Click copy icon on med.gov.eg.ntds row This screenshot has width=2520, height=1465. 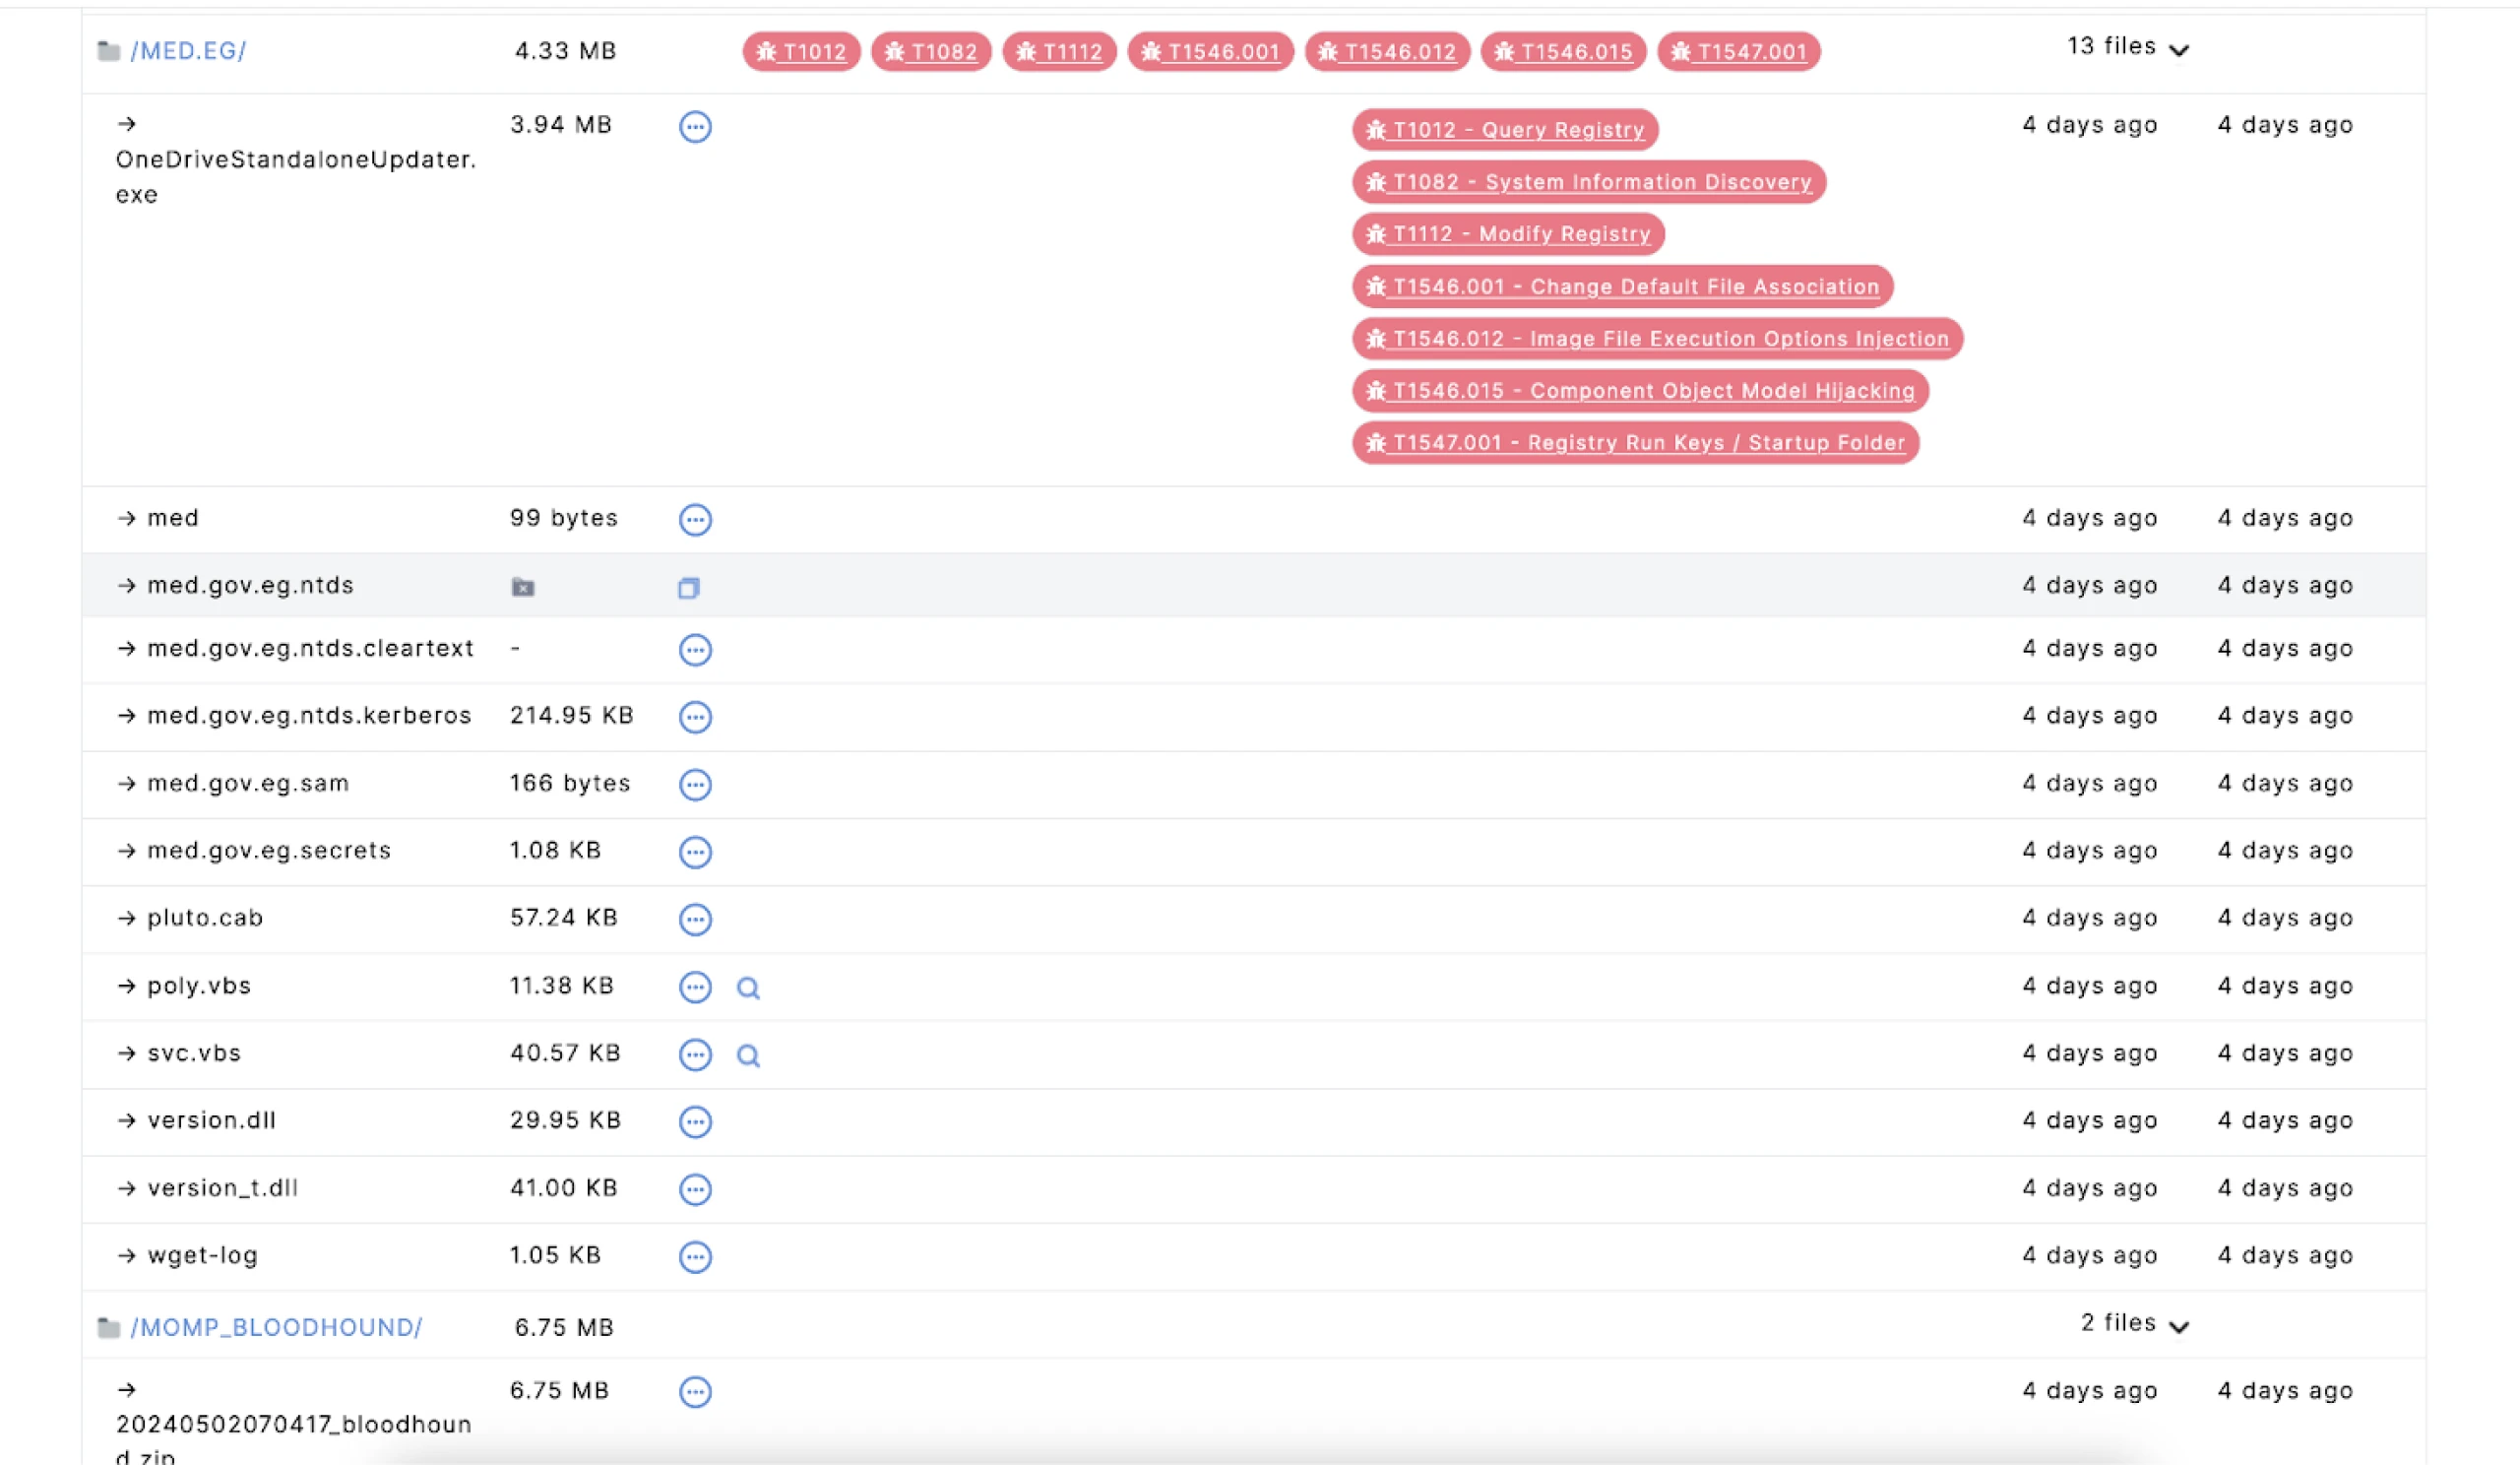688,588
